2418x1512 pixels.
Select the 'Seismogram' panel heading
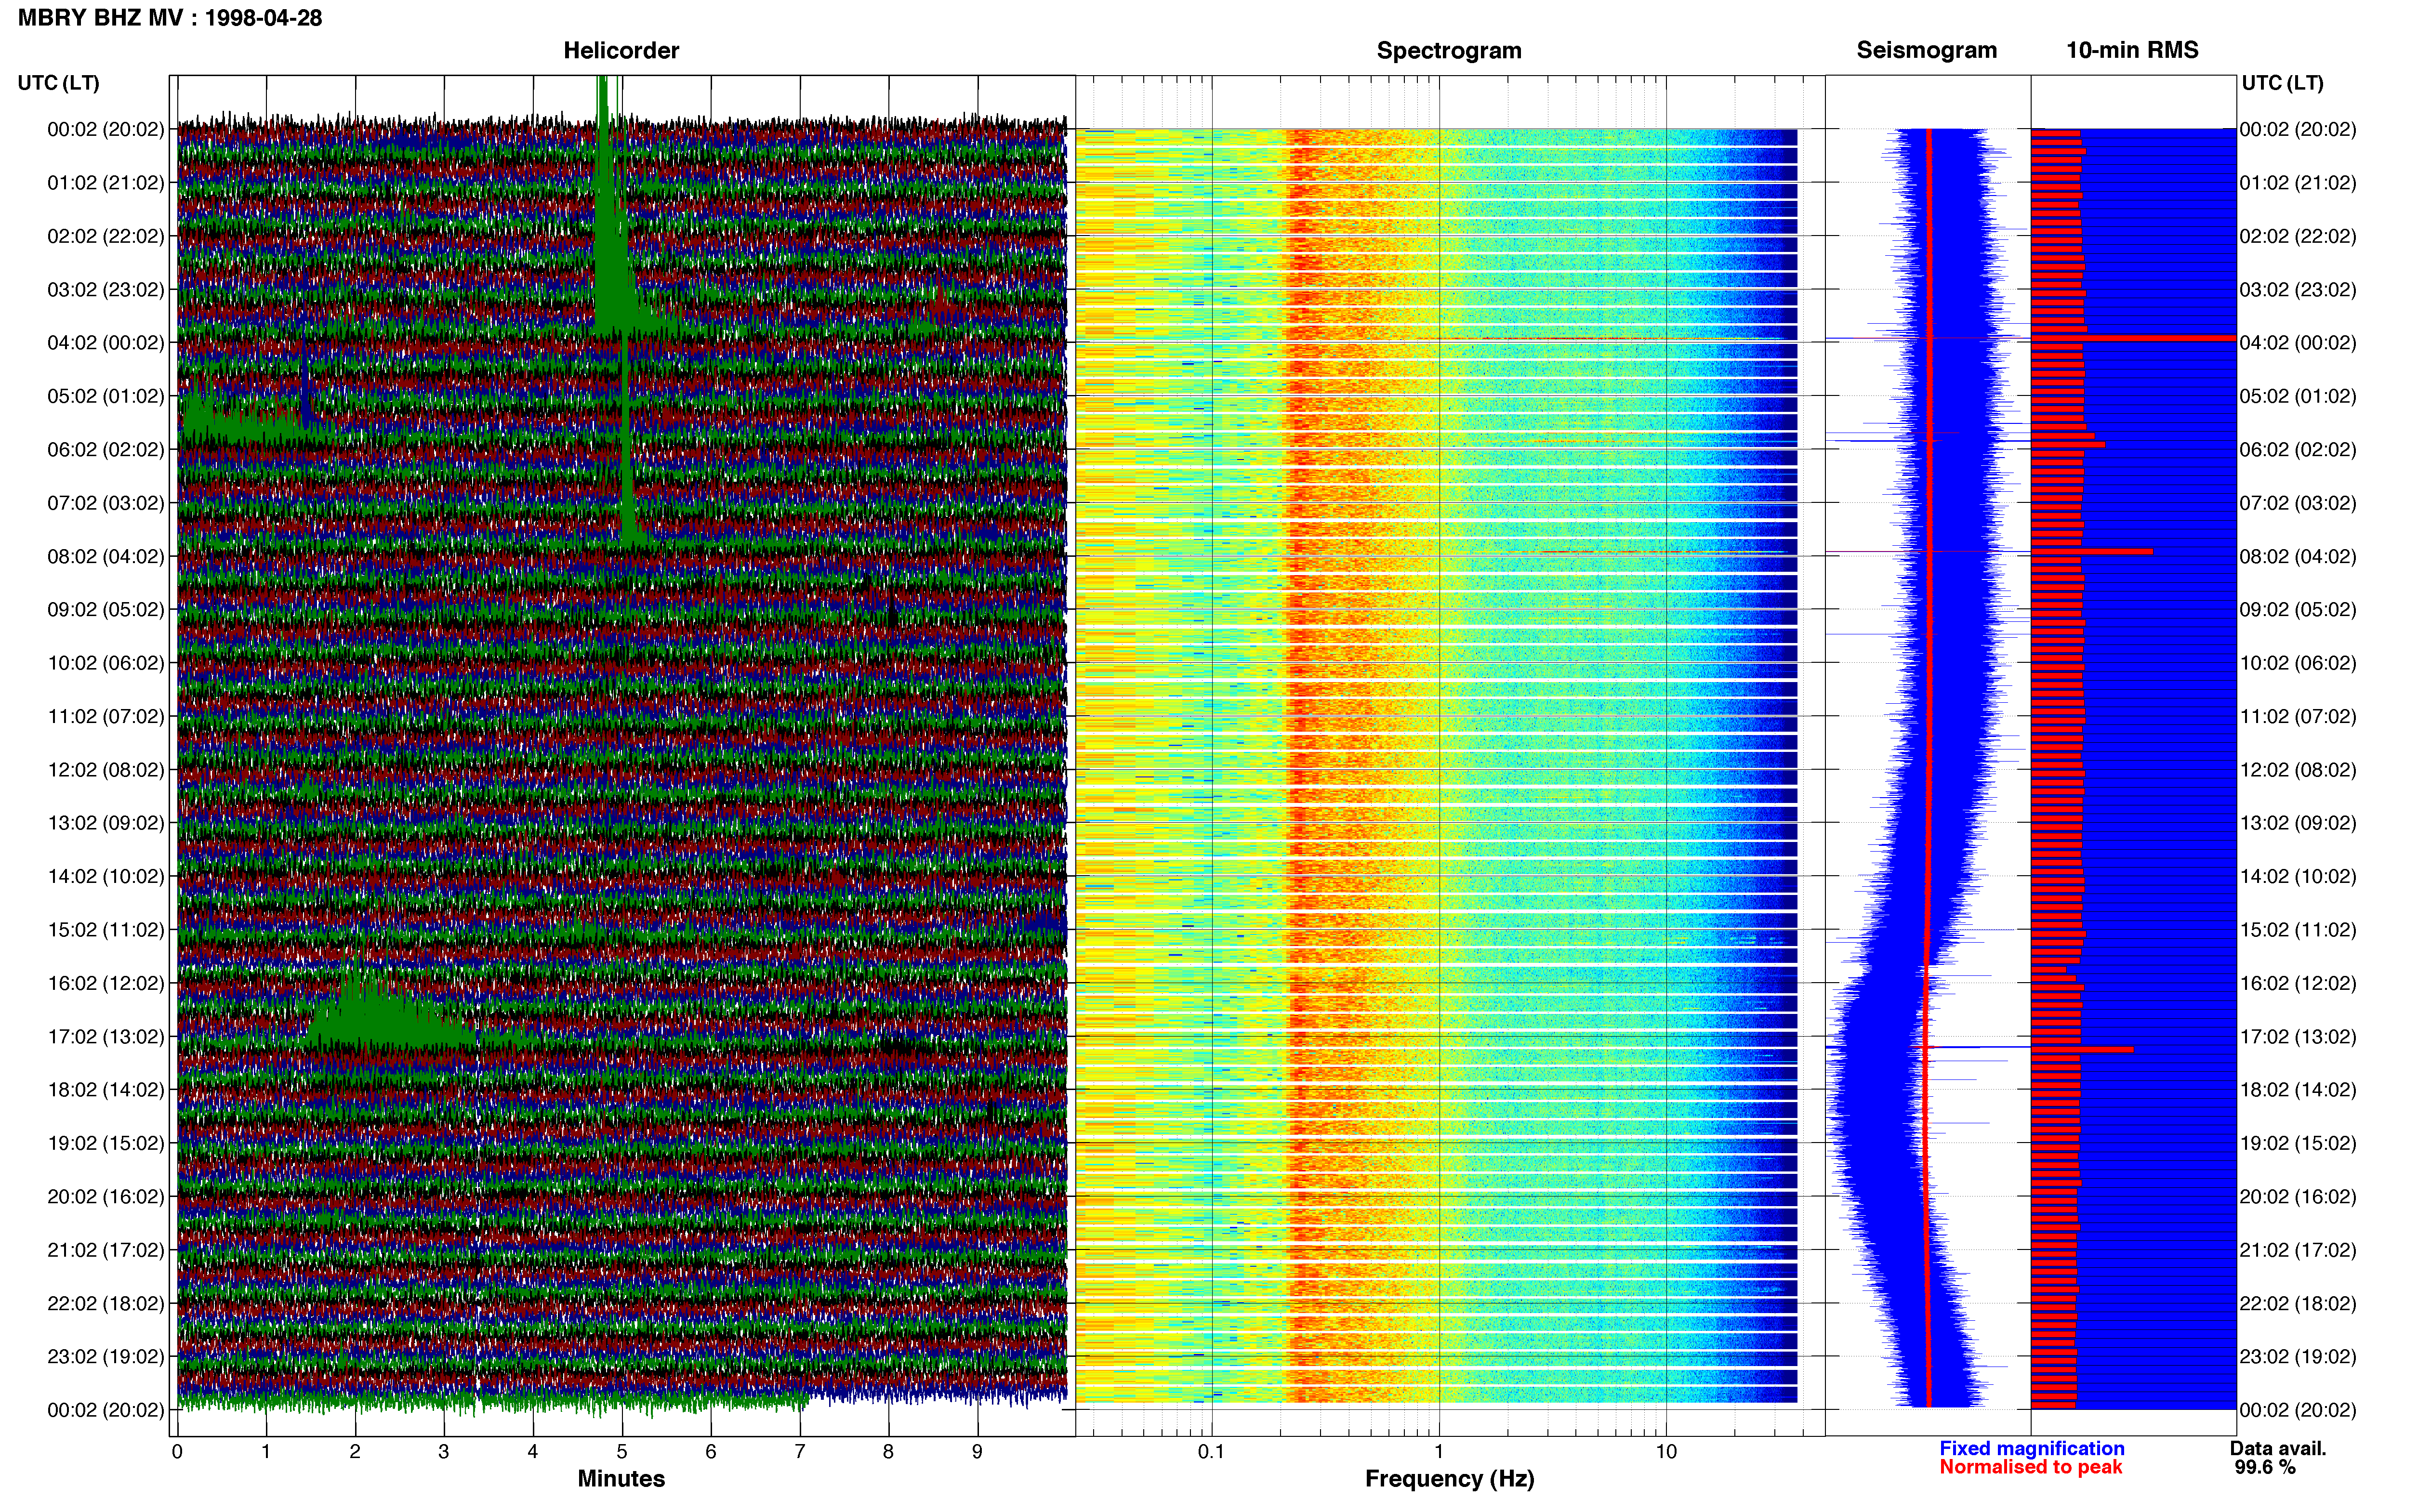pos(1926,50)
